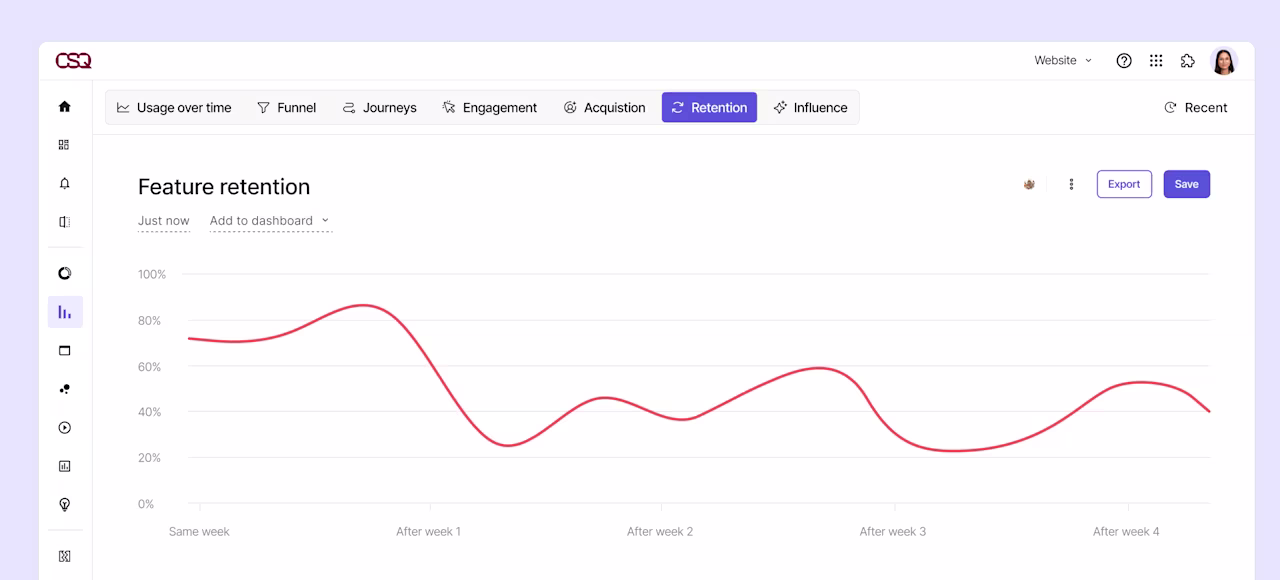The width and height of the screenshot is (1280, 580).
Task: Open the boxed chart report sidebar icon
Action: pos(65,466)
